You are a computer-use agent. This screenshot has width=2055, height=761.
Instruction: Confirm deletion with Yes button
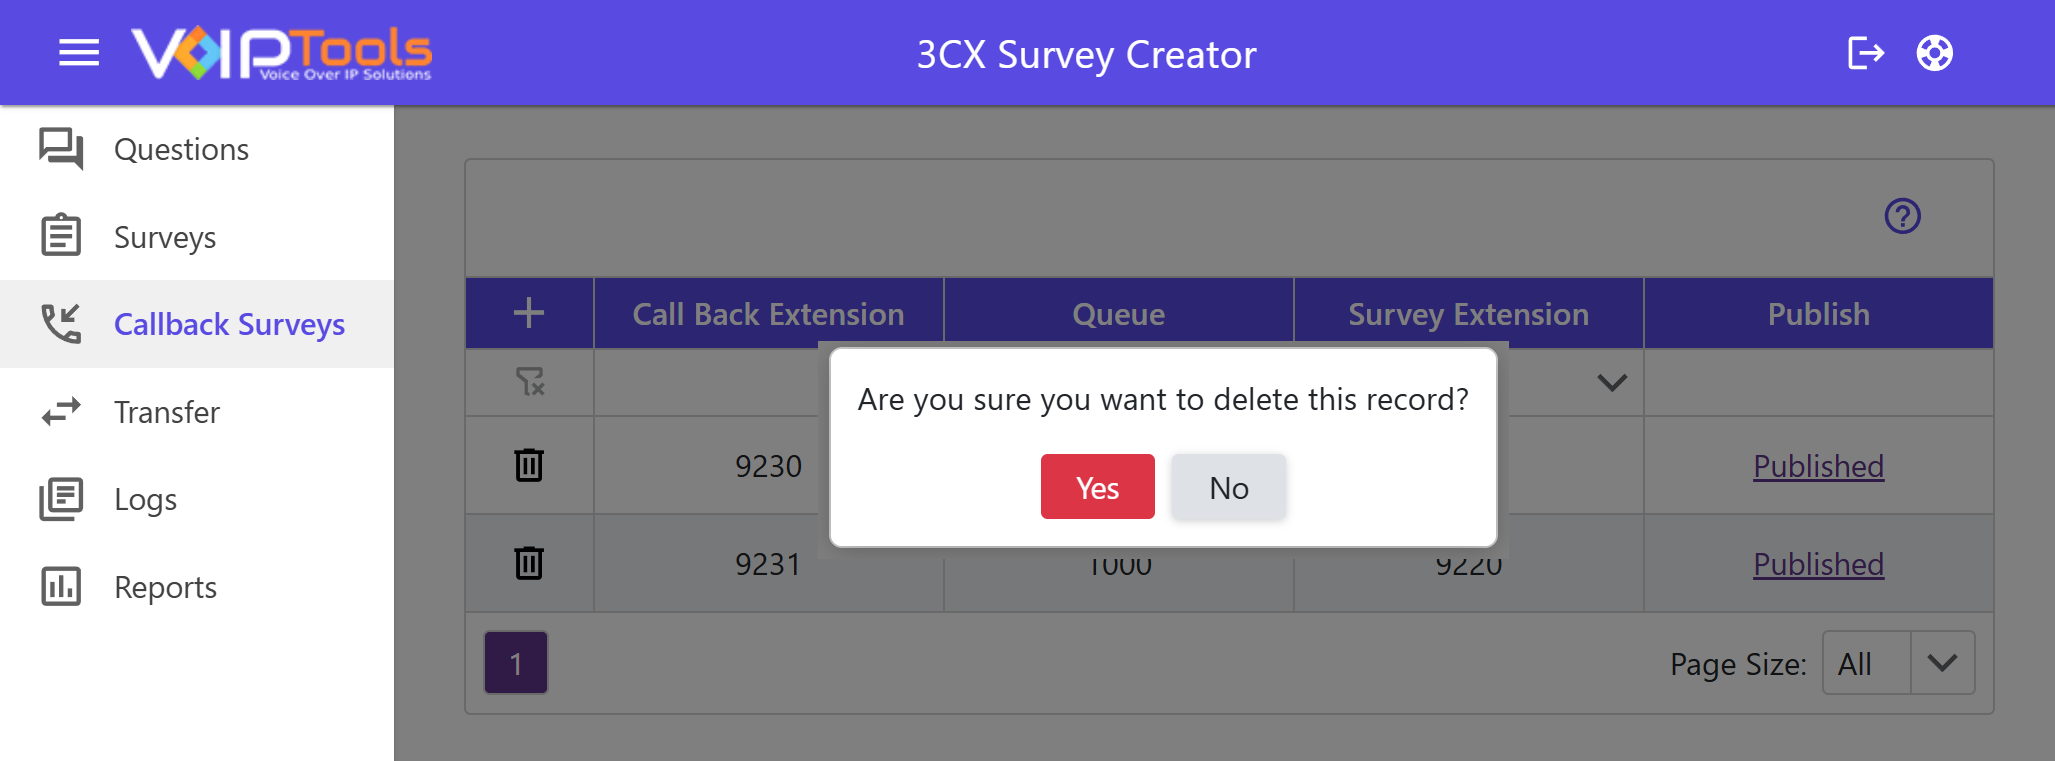(x=1097, y=487)
